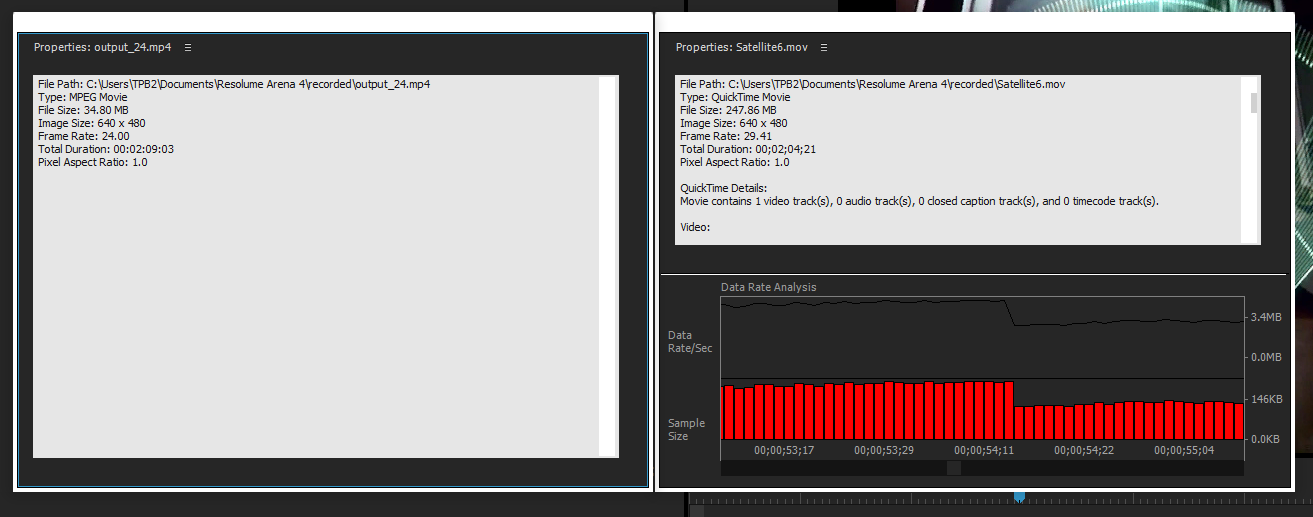Click the data rate line graph drop point

coord(1010,313)
